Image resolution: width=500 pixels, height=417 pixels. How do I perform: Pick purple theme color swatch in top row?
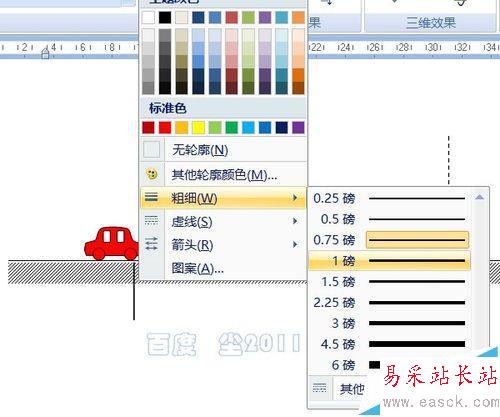[265, 17]
